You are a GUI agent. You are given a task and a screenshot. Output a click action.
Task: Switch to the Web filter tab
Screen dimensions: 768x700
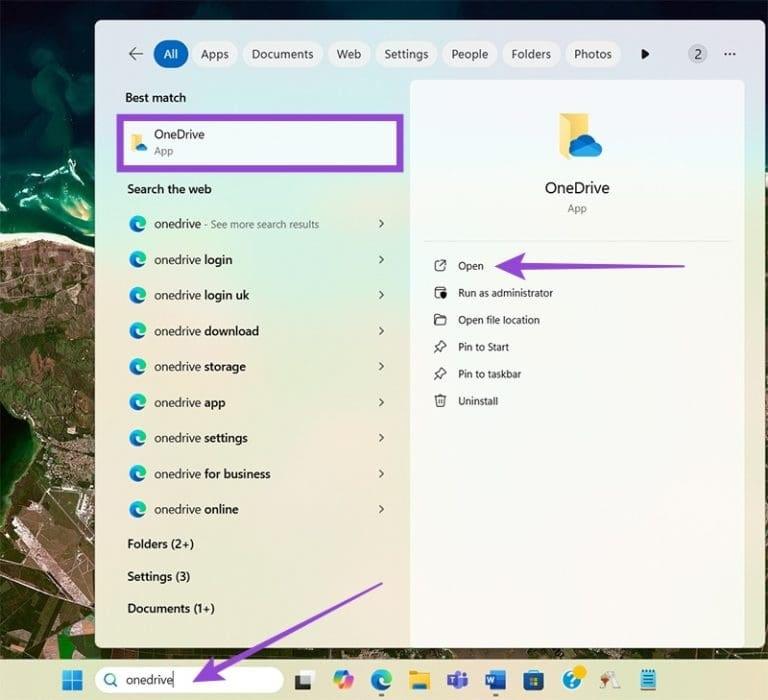(x=349, y=54)
